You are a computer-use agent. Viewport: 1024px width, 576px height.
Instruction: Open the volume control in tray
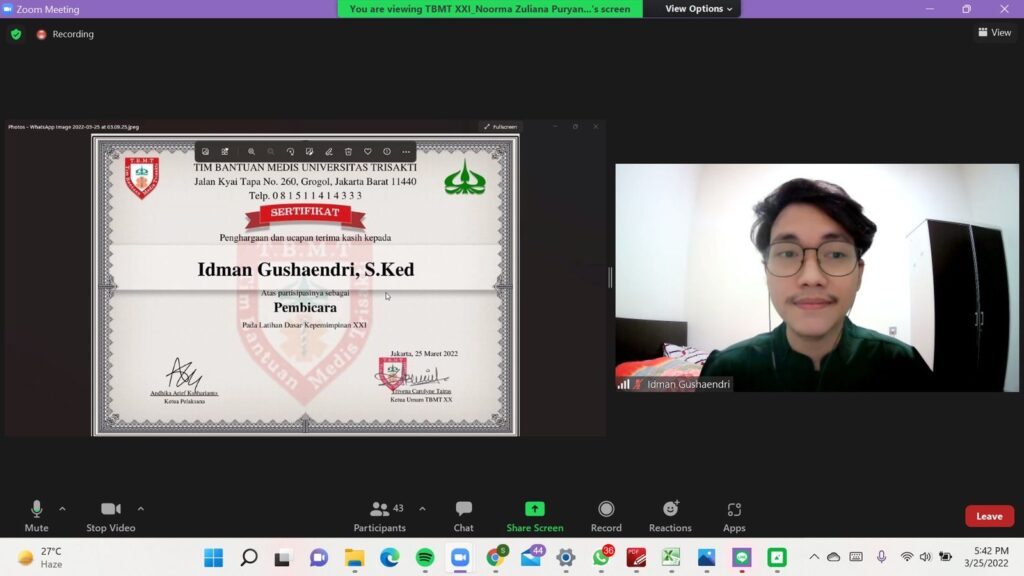[925, 557]
